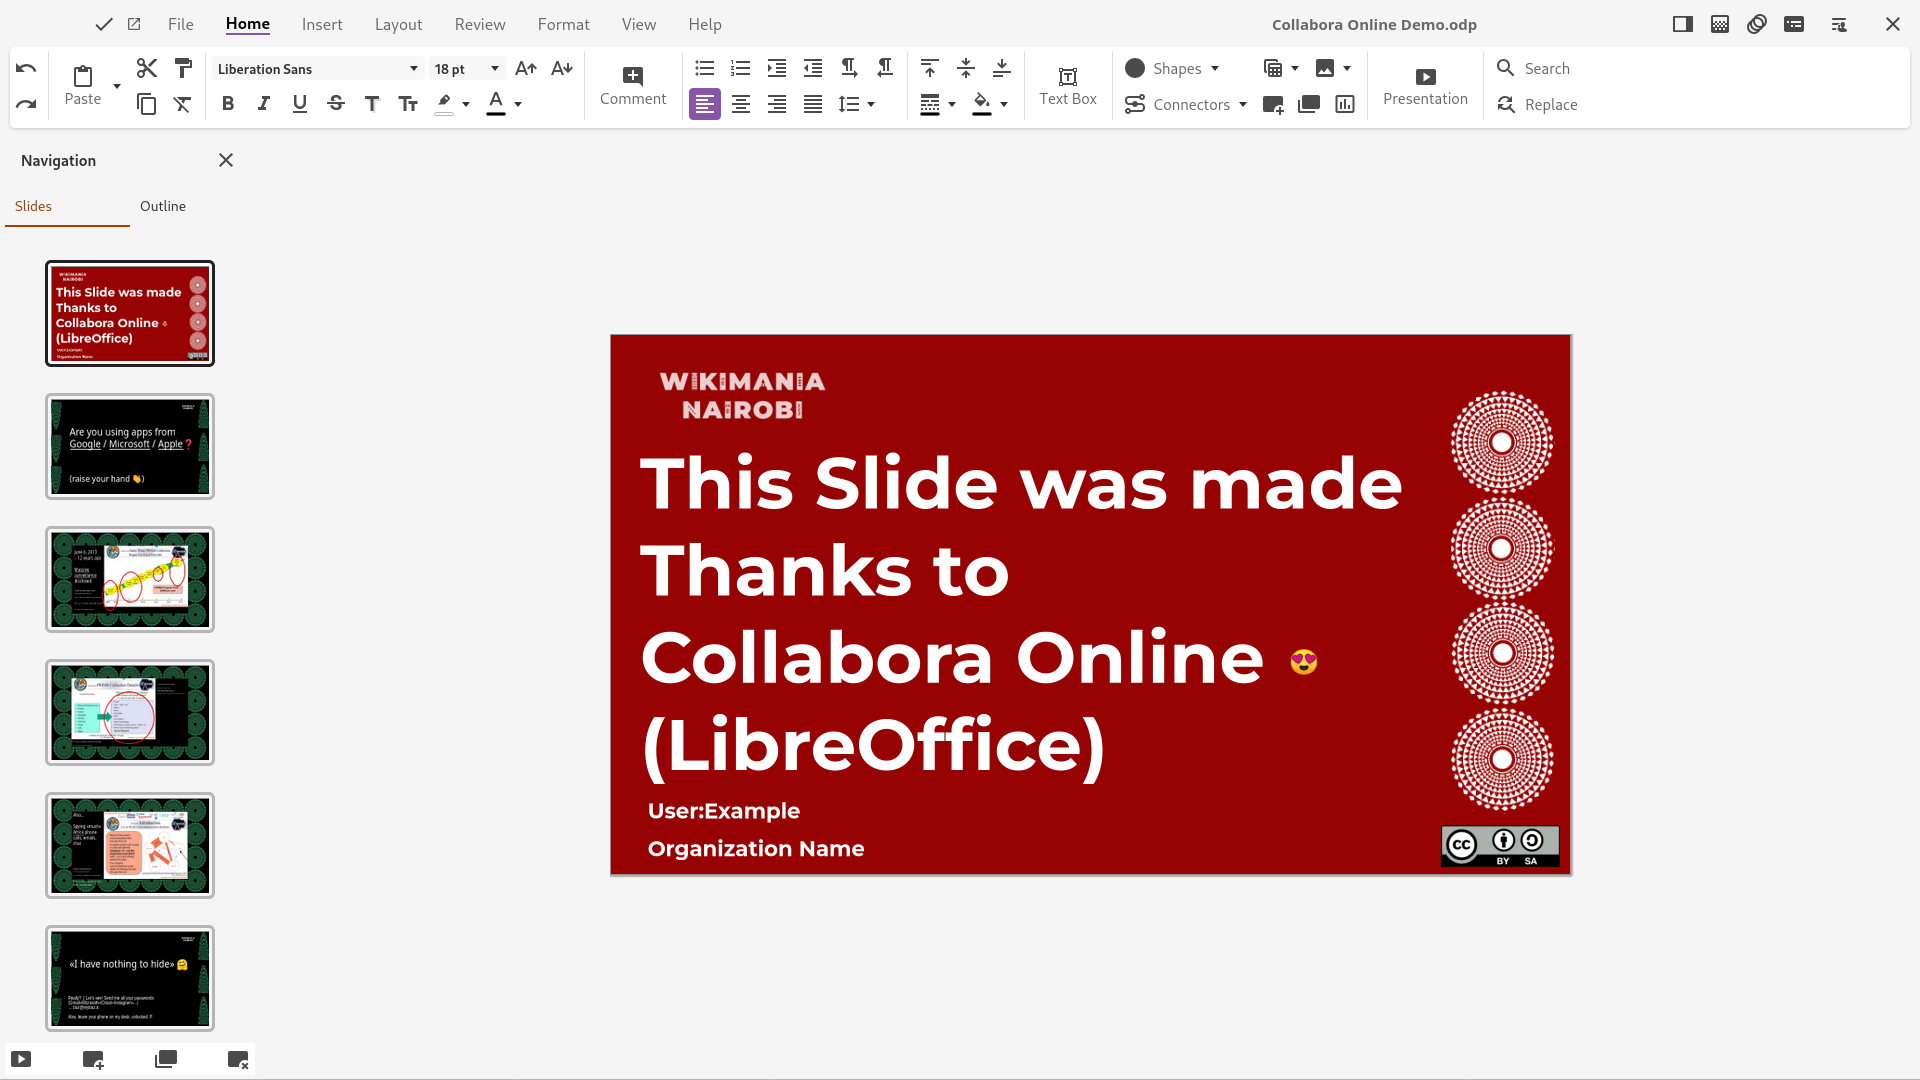Screen dimensions: 1920x1080
Task: Click start slideshow icon at bottom-left
Action: click(21, 1060)
